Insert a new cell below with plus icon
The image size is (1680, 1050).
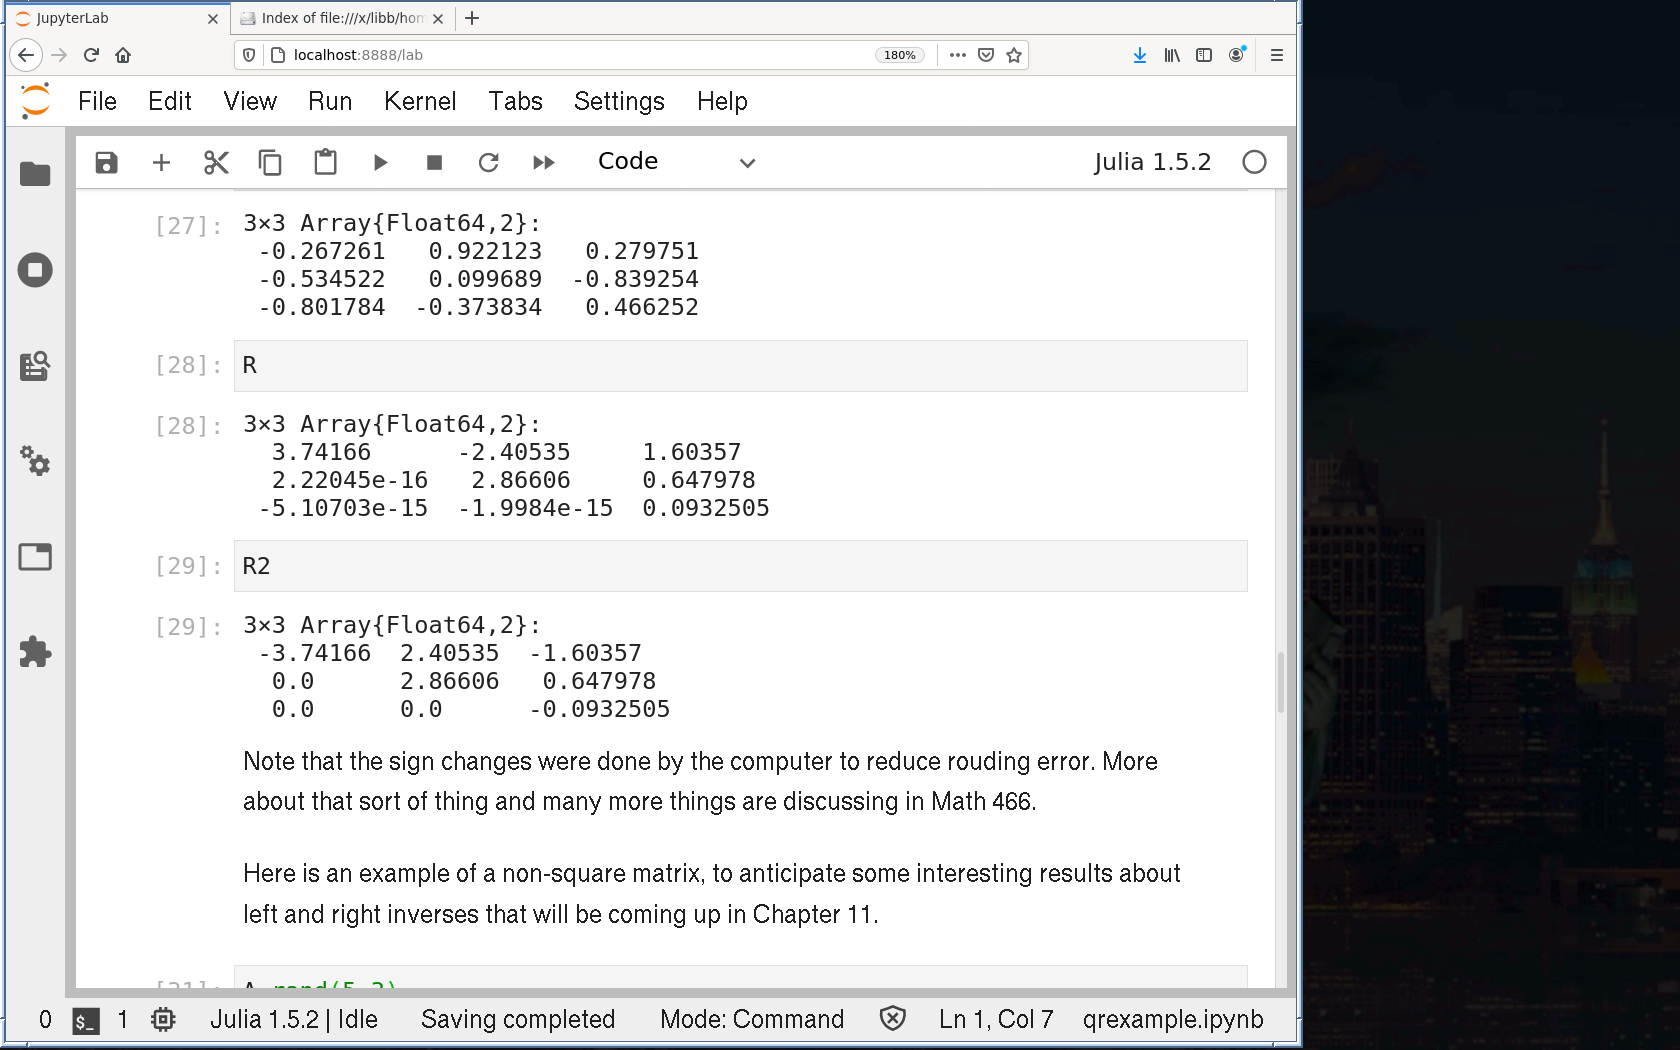click(161, 162)
